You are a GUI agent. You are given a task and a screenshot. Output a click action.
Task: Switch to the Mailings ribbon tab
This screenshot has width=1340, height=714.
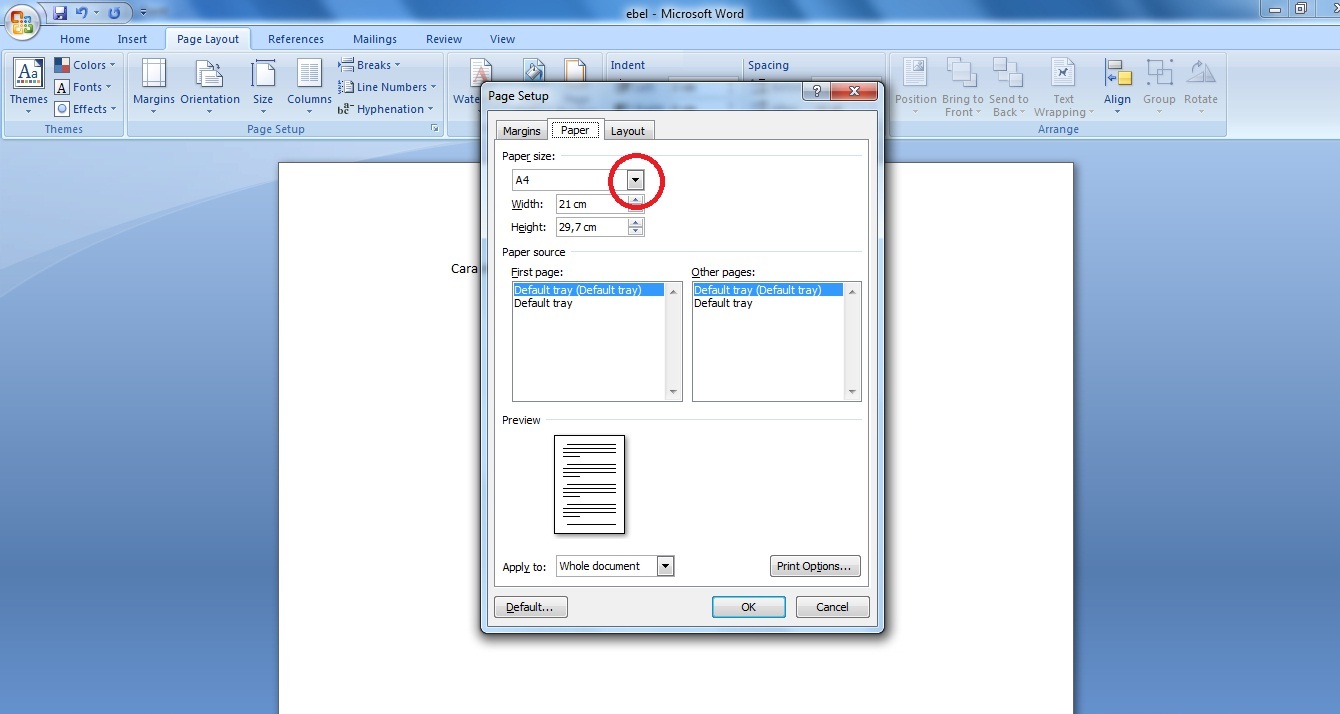(375, 39)
